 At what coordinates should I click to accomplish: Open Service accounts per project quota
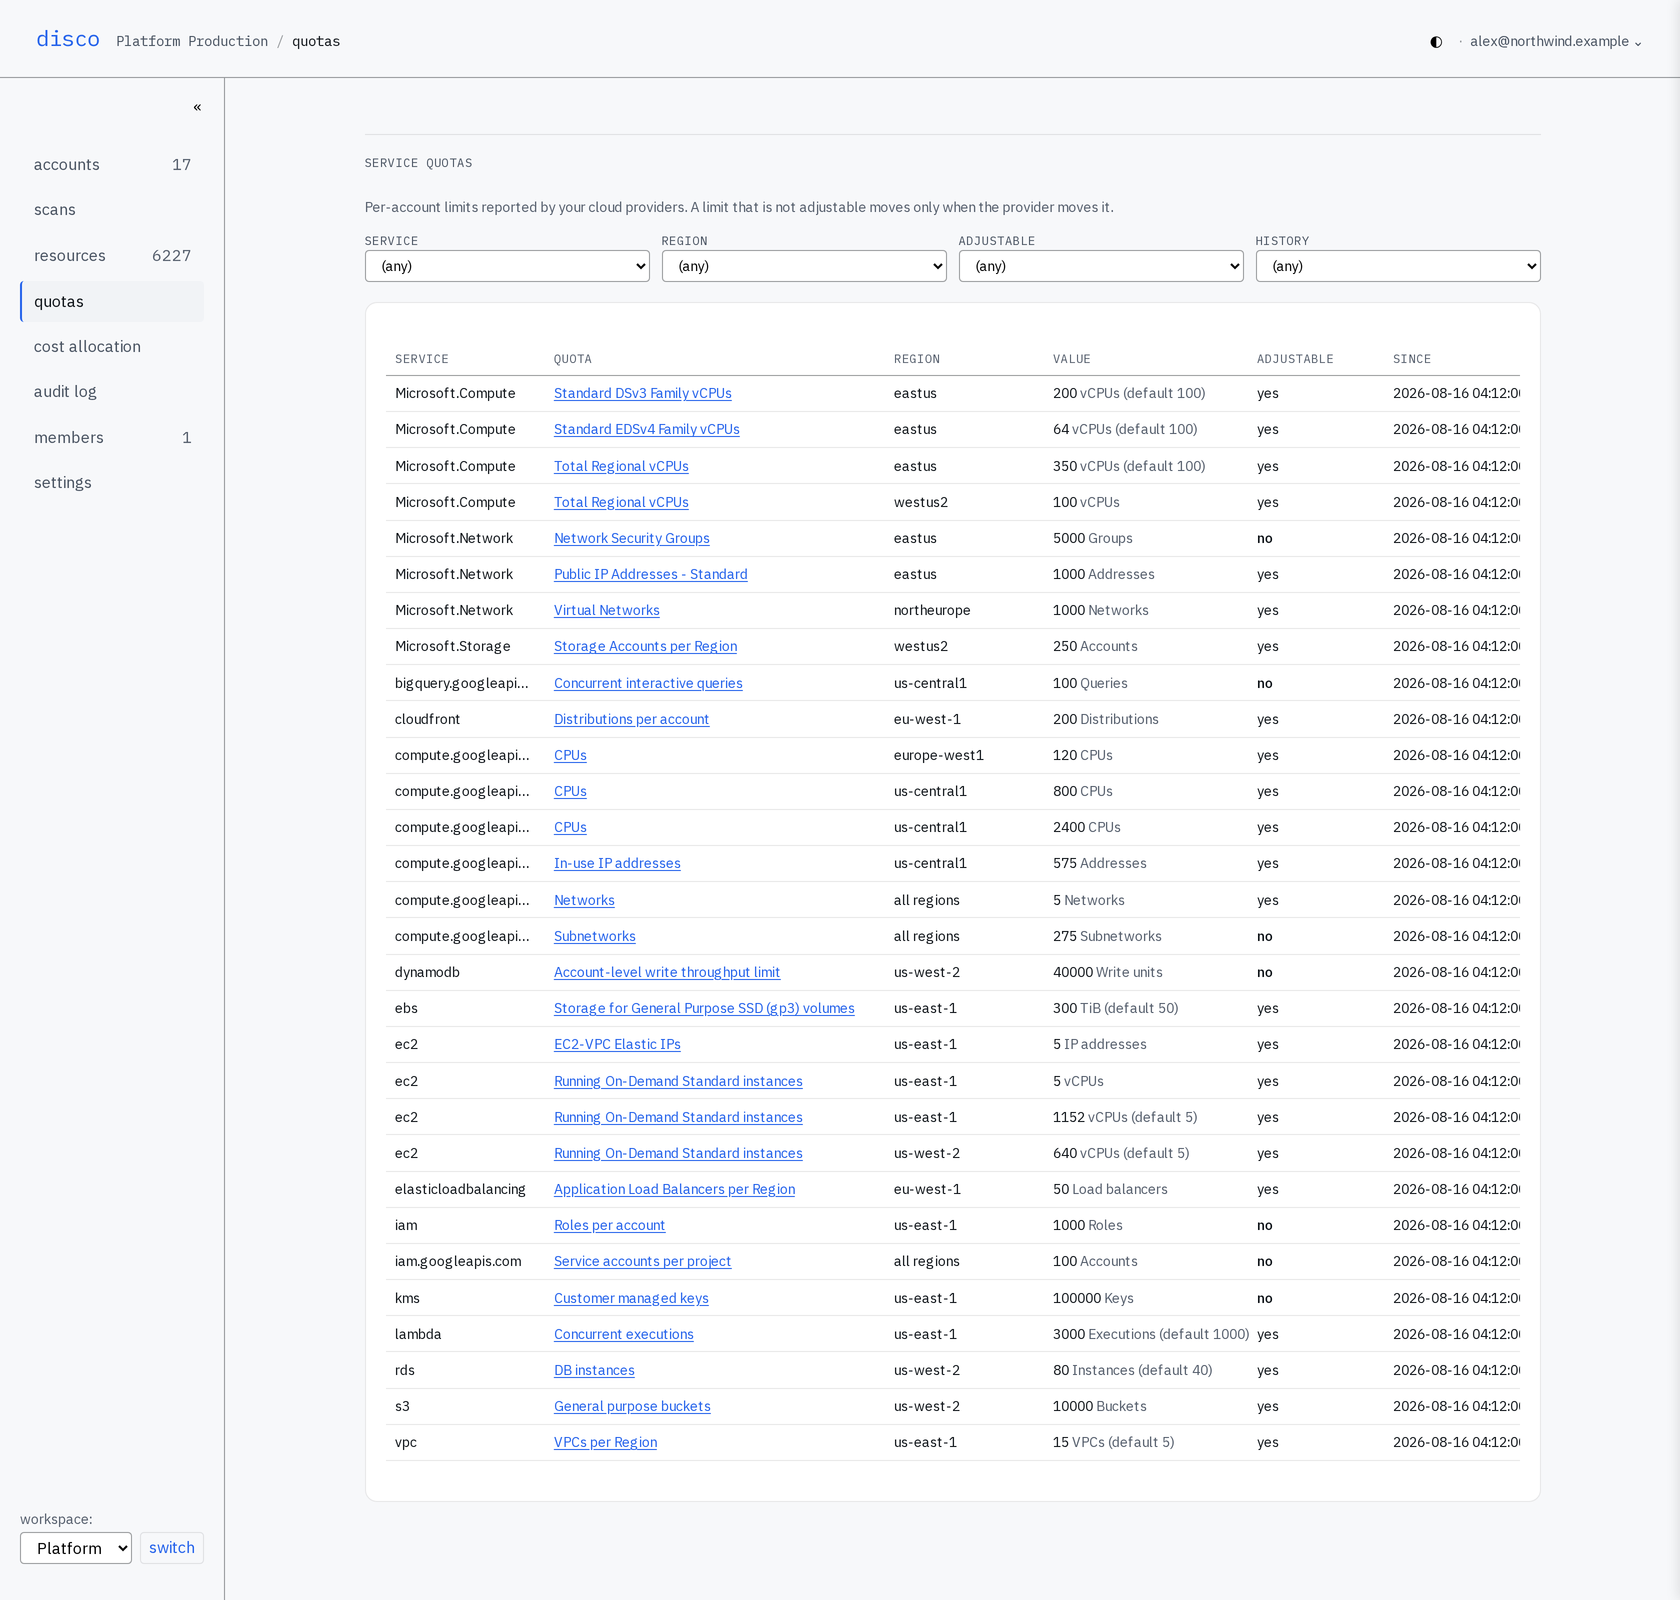coord(643,1262)
